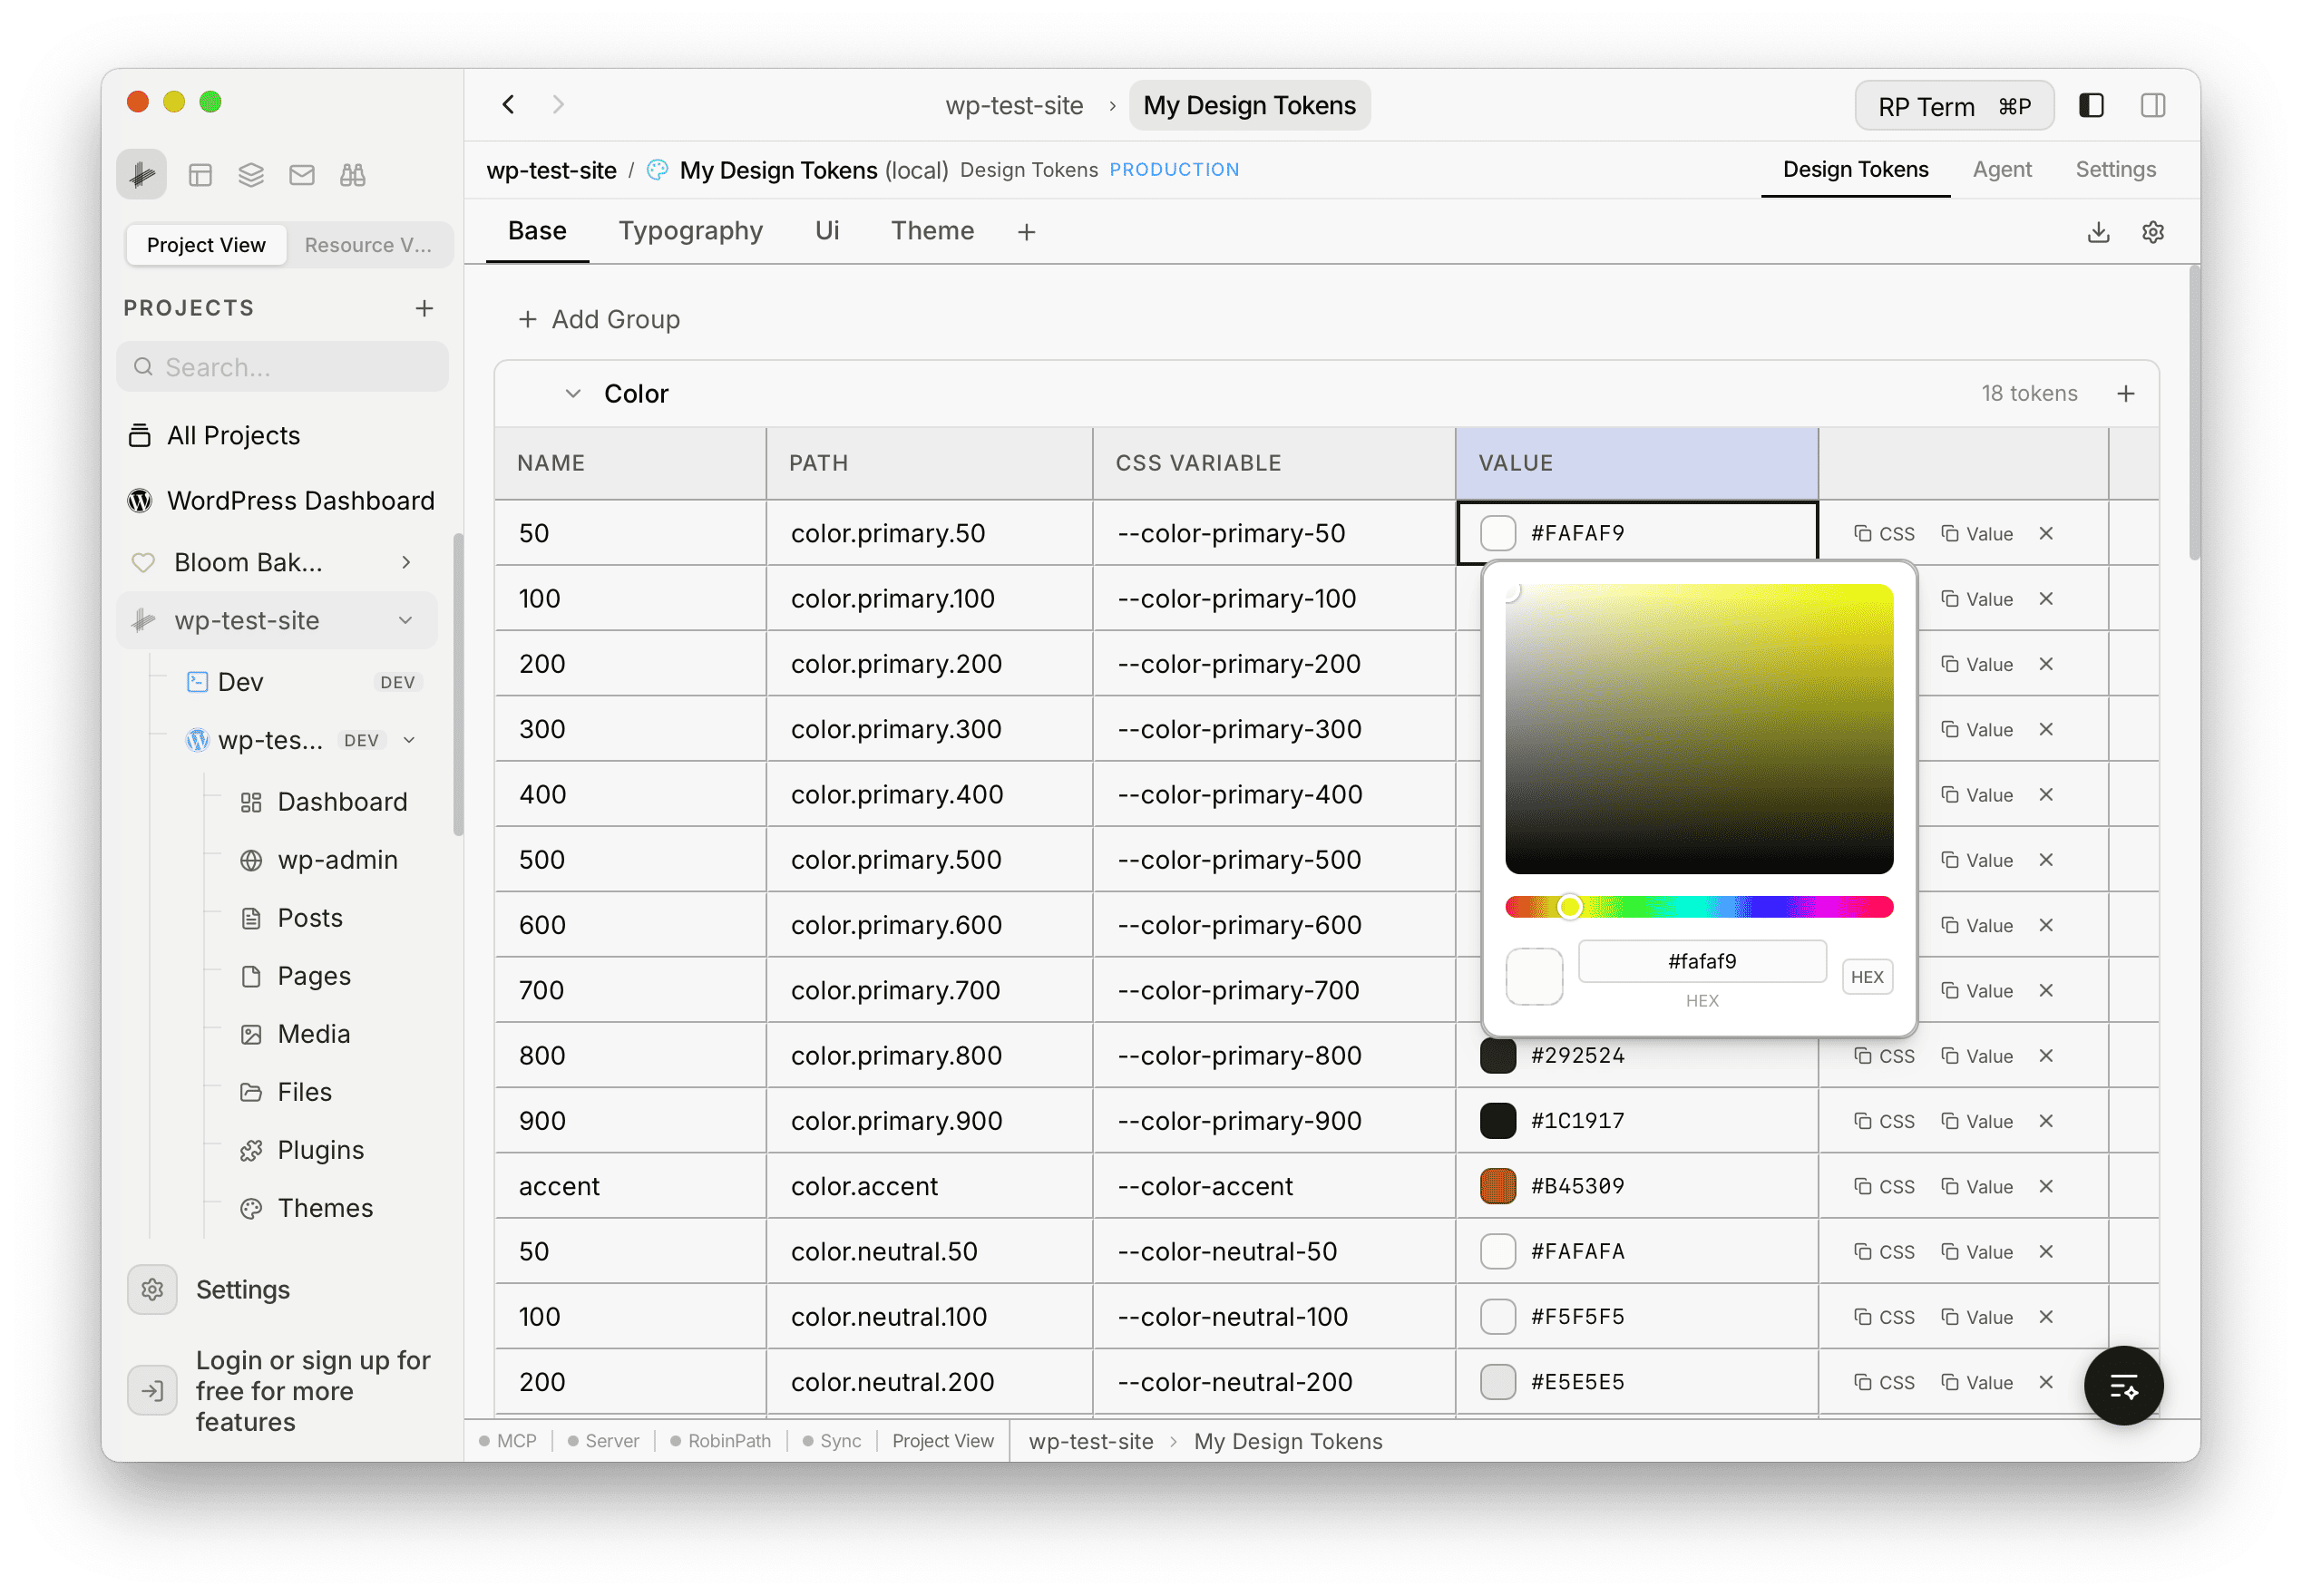Open the settings gear above the token table
This screenshot has height=1596, width=2302.
click(2153, 231)
